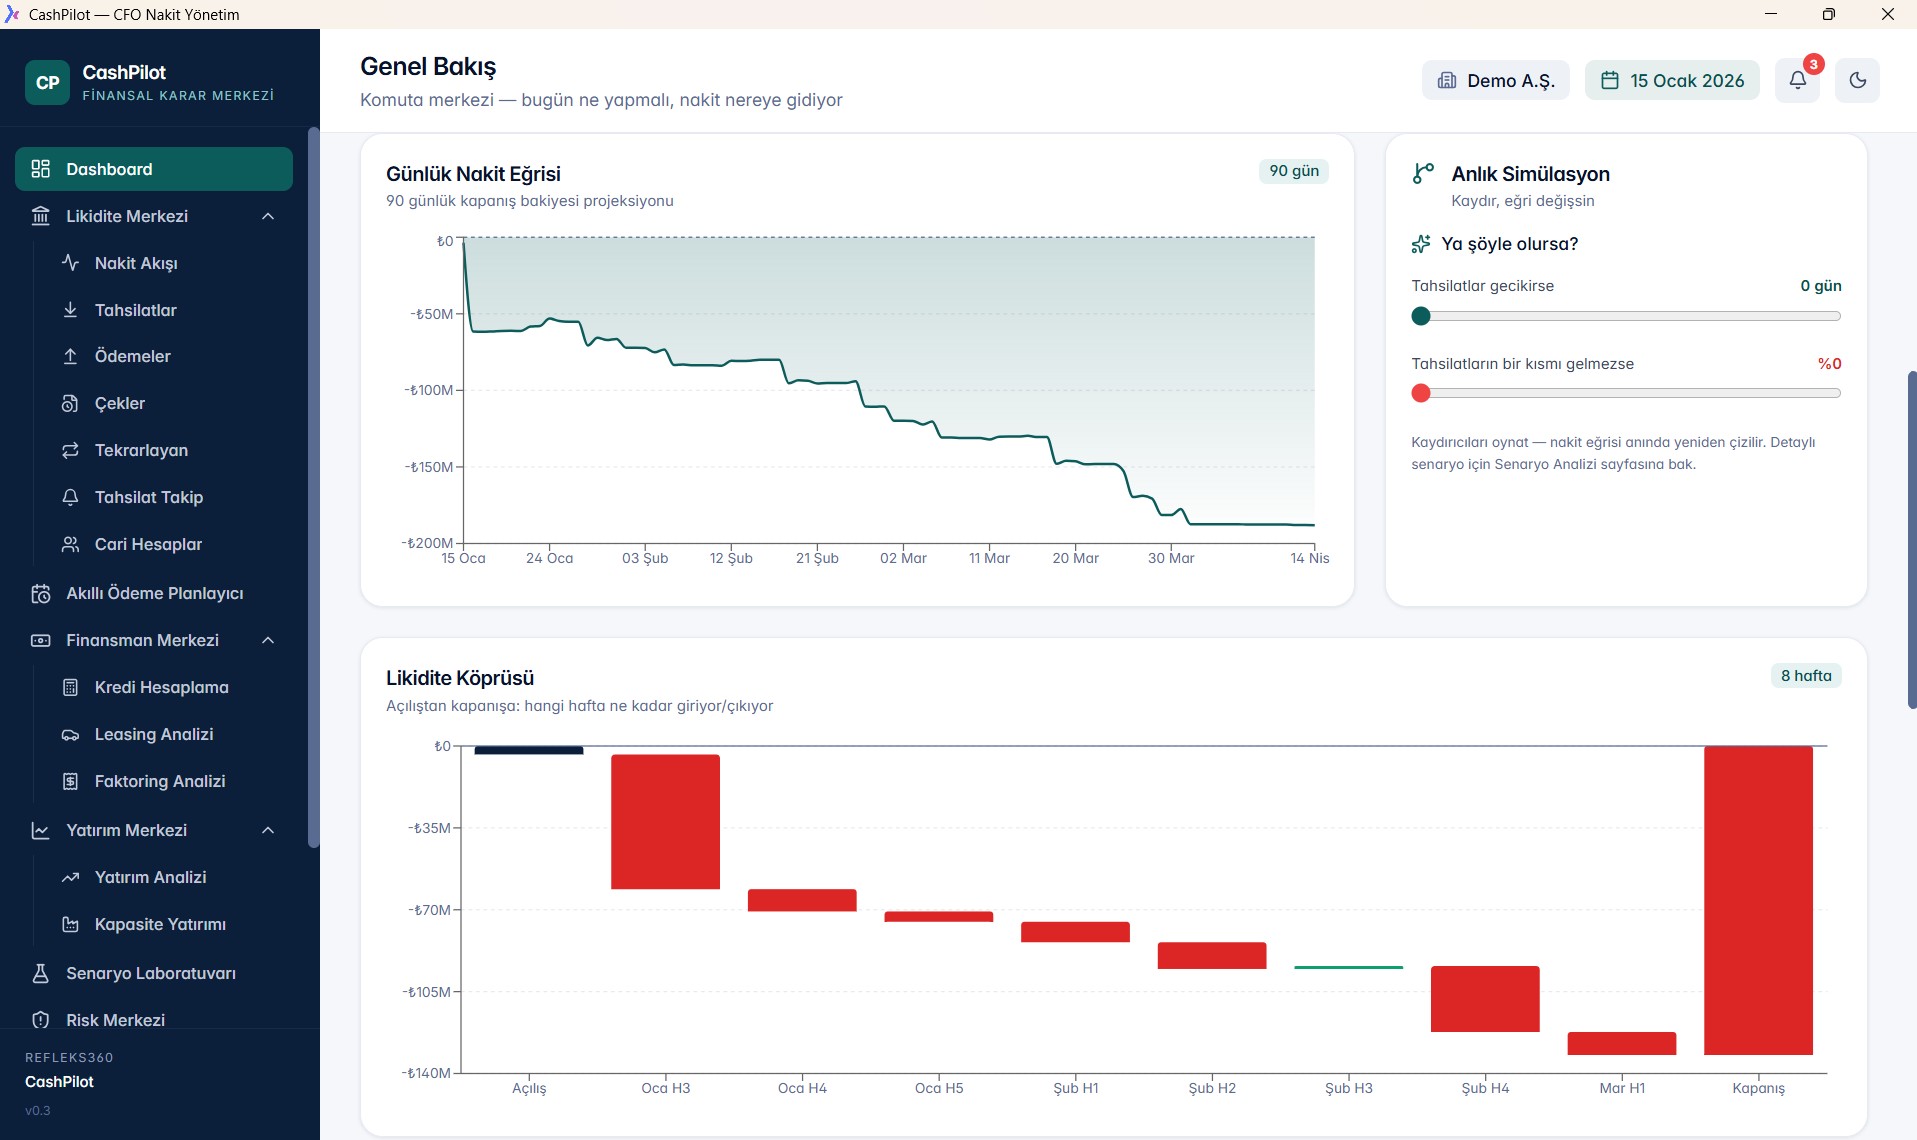The image size is (1917, 1140).
Task: Open the Demo A.Ş. company selector
Action: (x=1496, y=80)
